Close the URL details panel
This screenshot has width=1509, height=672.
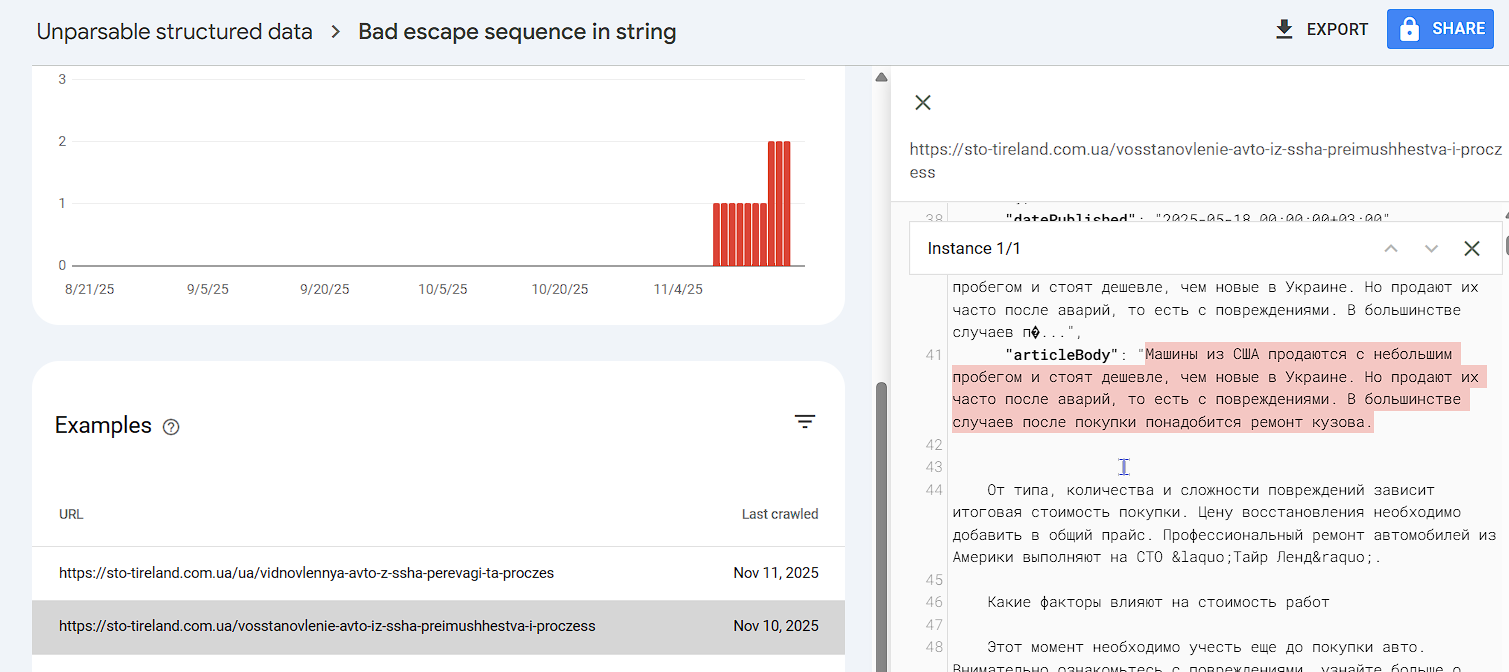coord(923,102)
